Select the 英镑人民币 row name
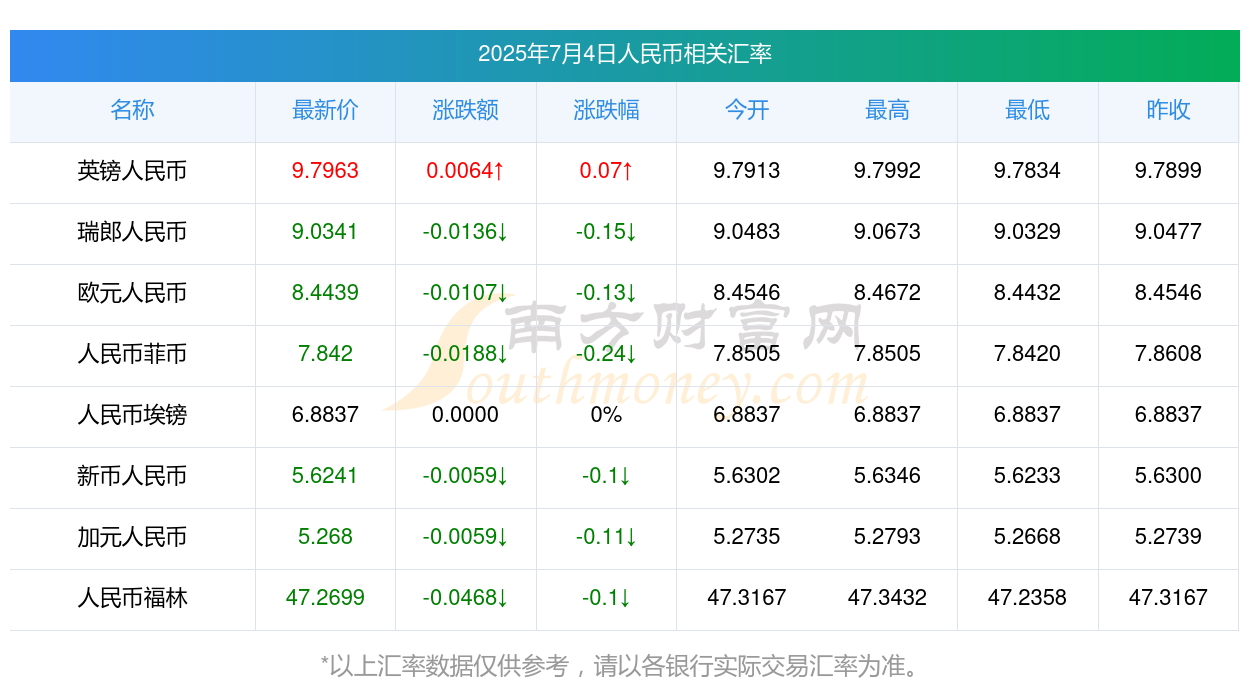This screenshot has width=1250, height=698. pyautogui.click(x=132, y=171)
